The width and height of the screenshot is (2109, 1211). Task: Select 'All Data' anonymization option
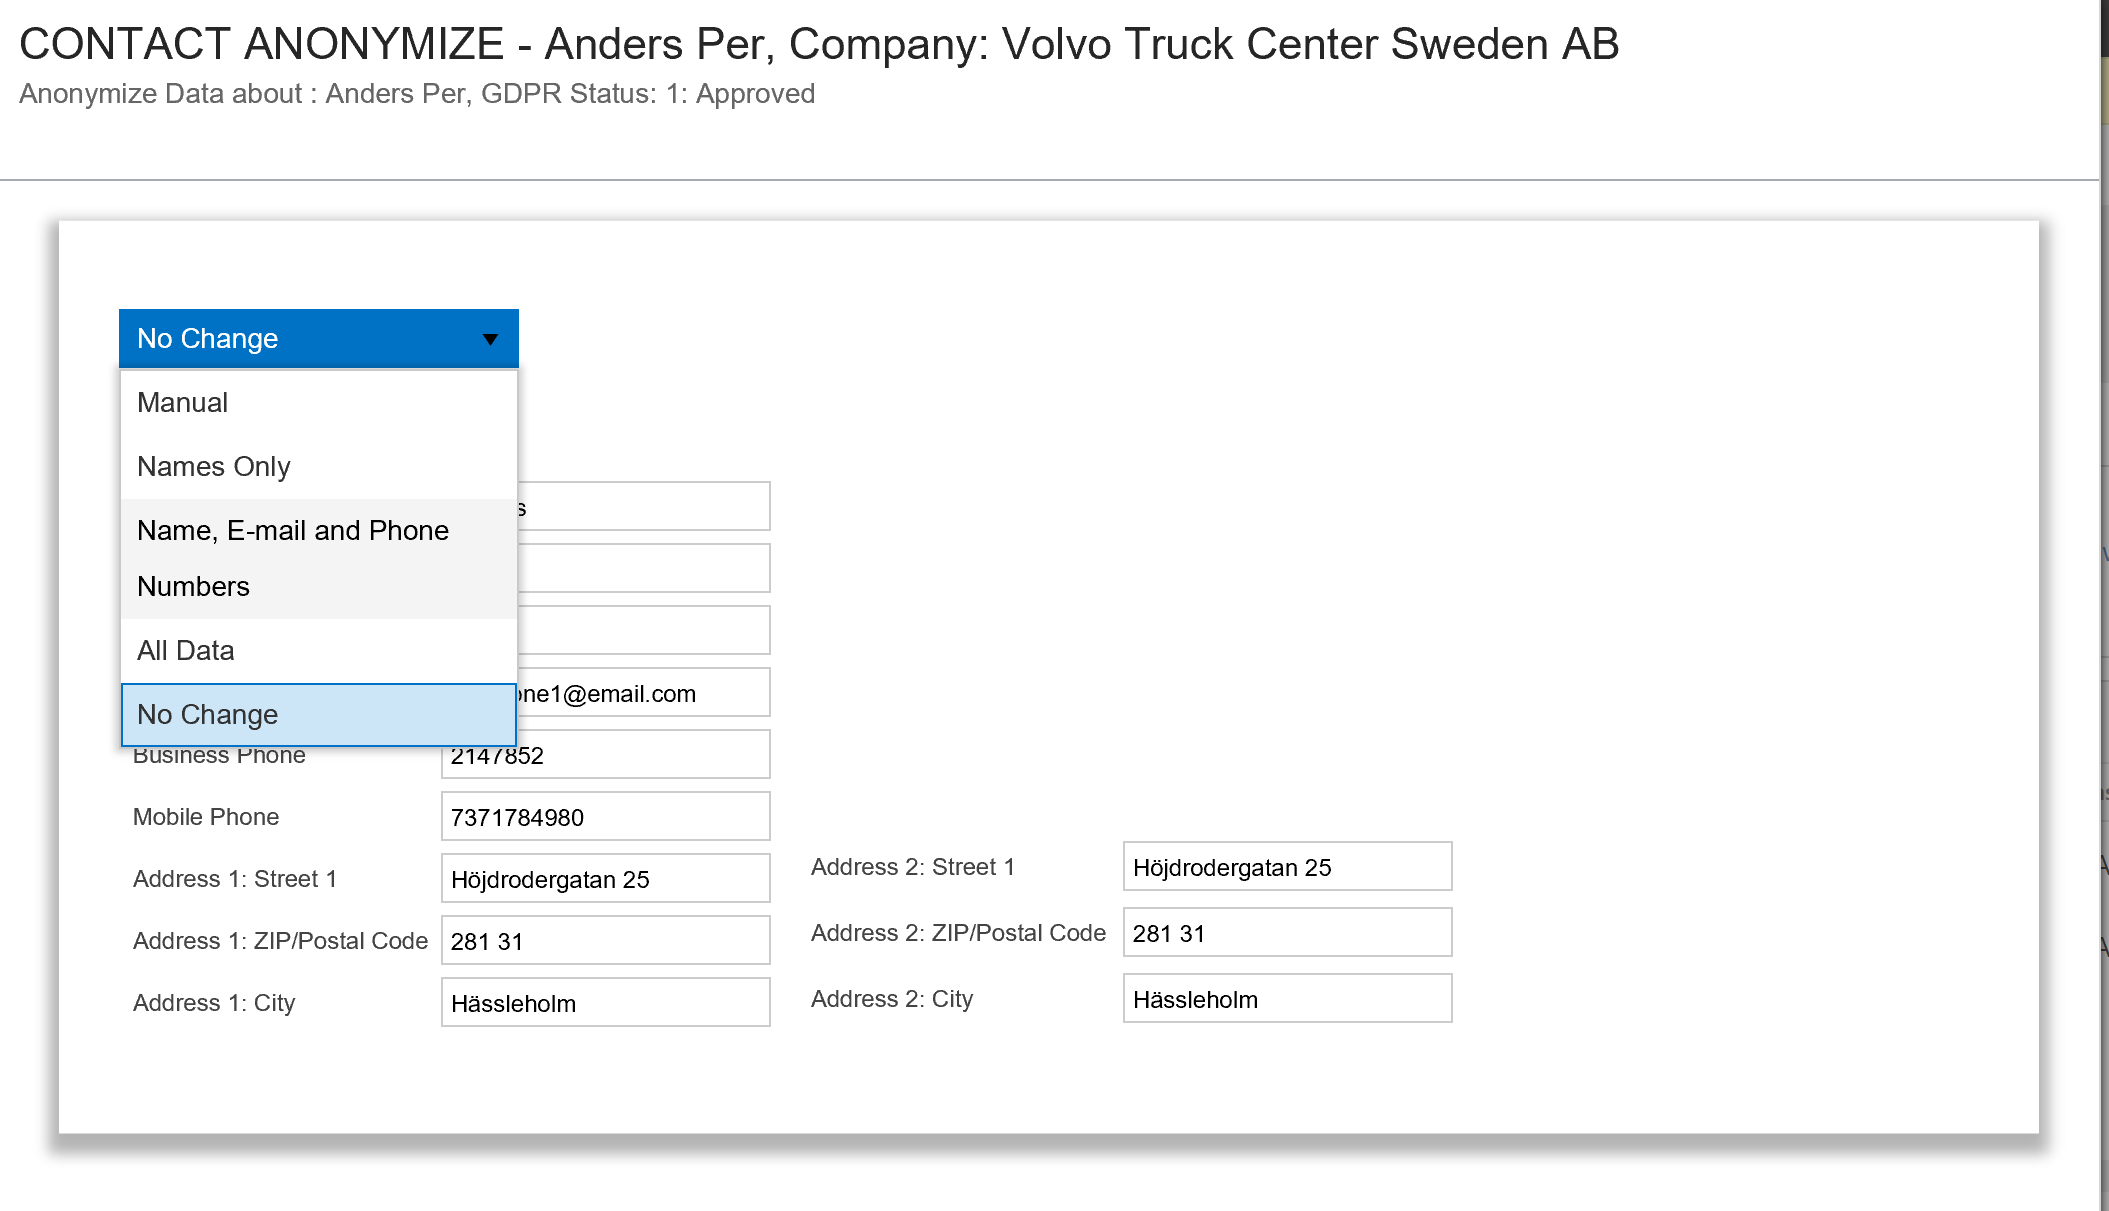tap(185, 650)
